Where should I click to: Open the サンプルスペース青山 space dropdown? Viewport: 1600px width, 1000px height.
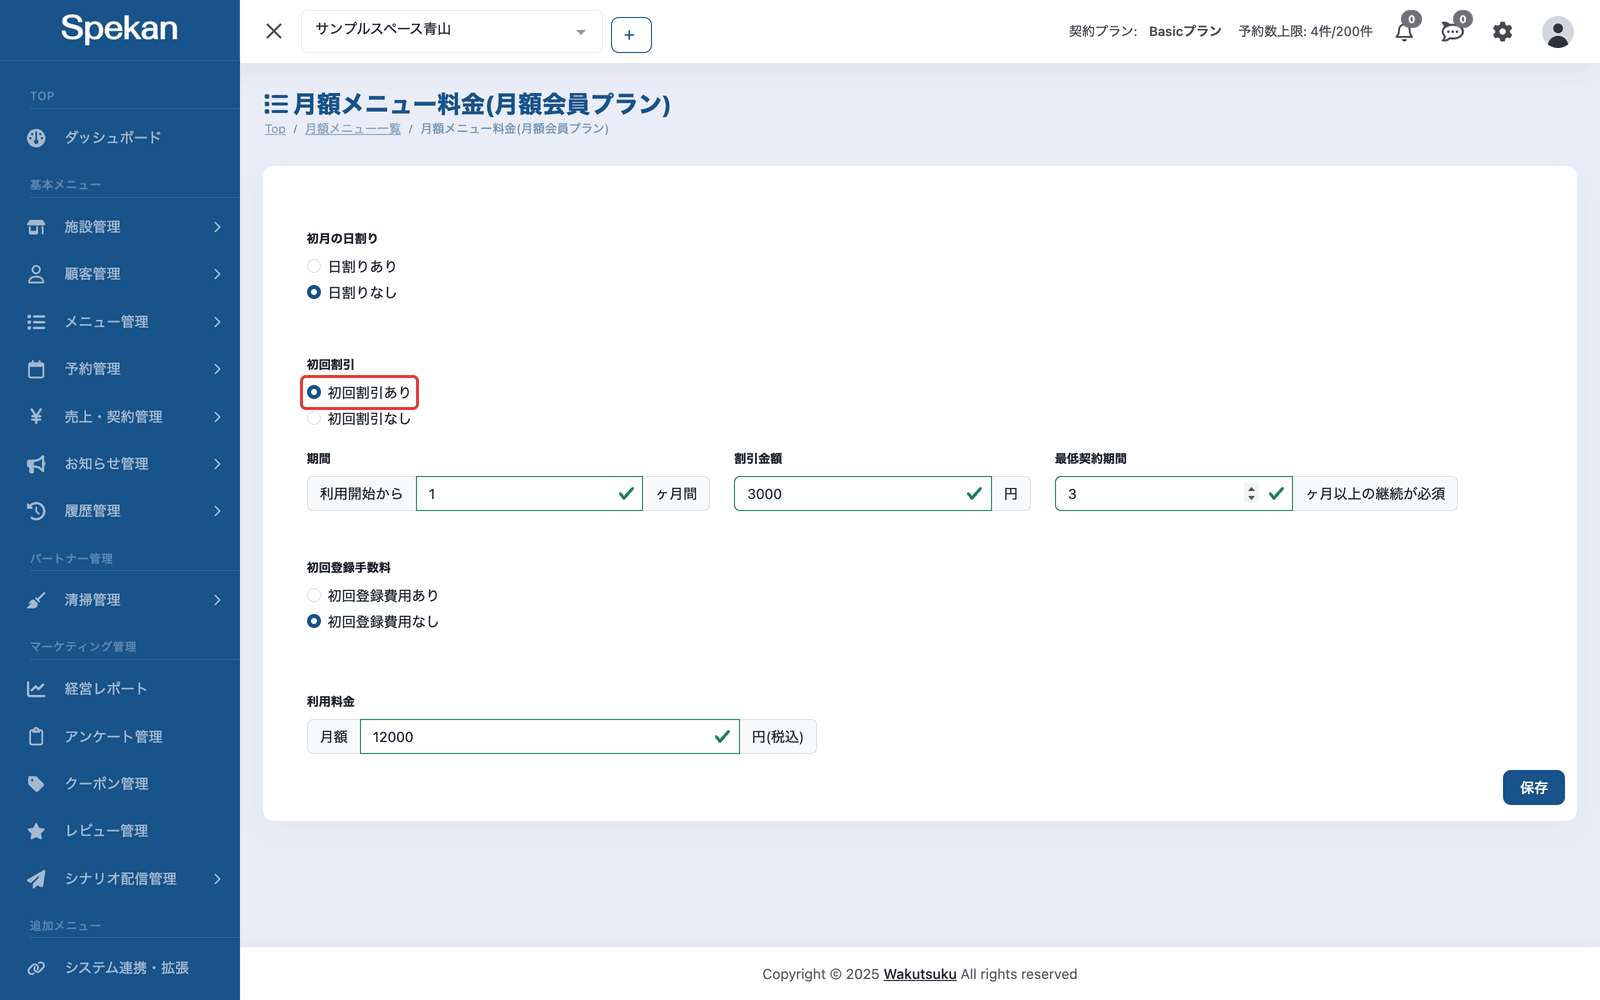tap(452, 31)
